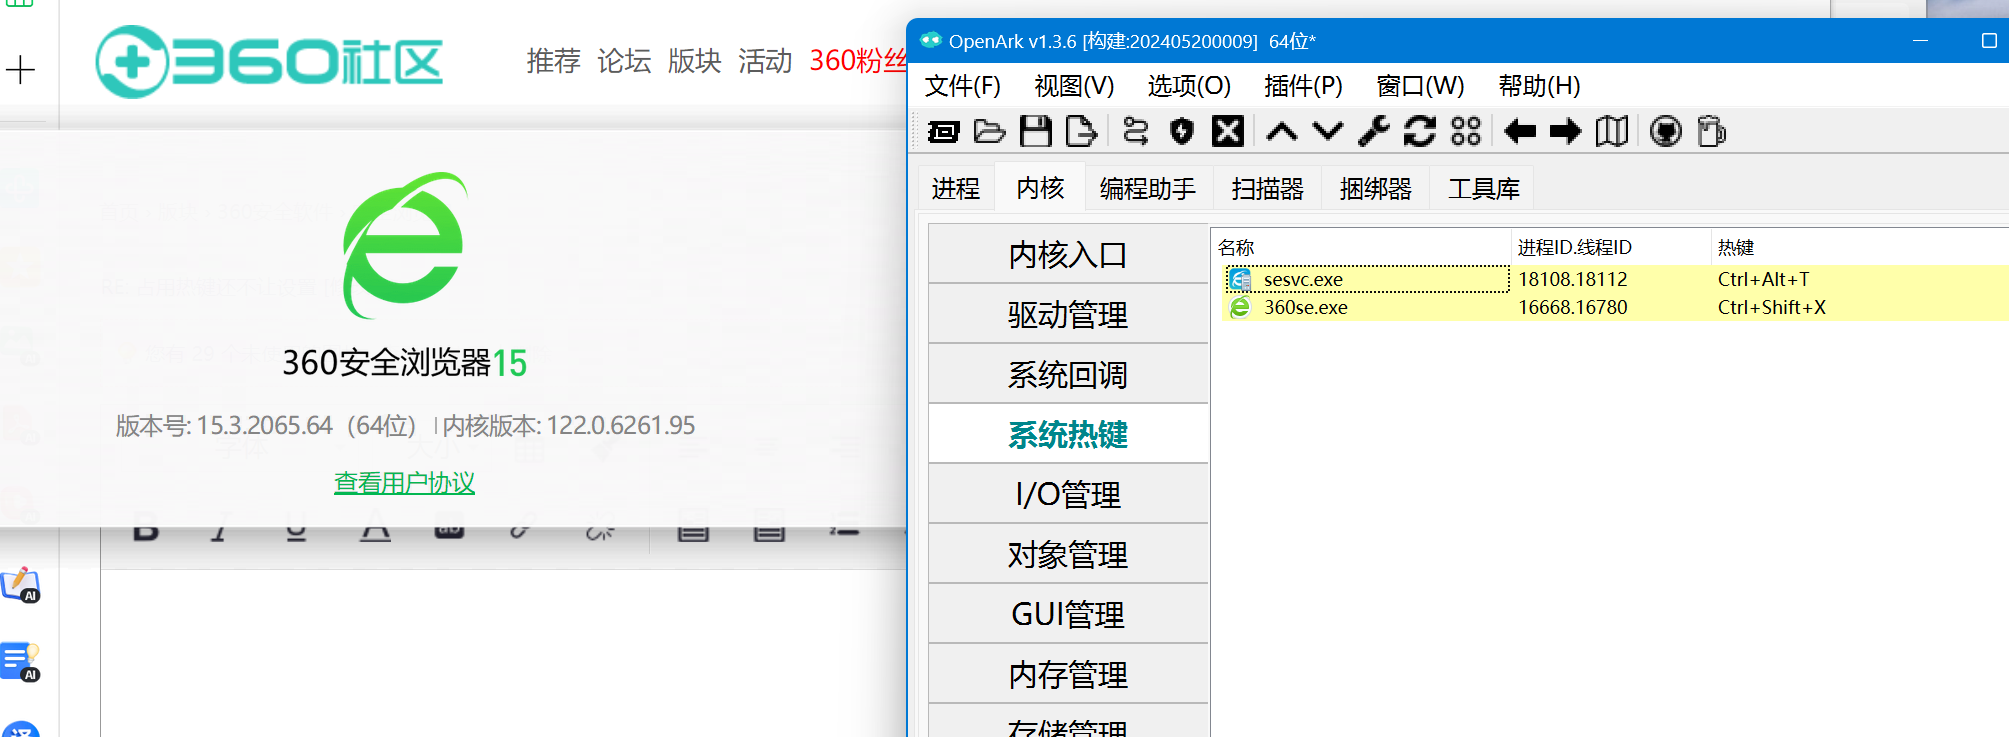Click font color A icon in forum editor
Screen dimensions: 2009x737
[x=375, y=528]
